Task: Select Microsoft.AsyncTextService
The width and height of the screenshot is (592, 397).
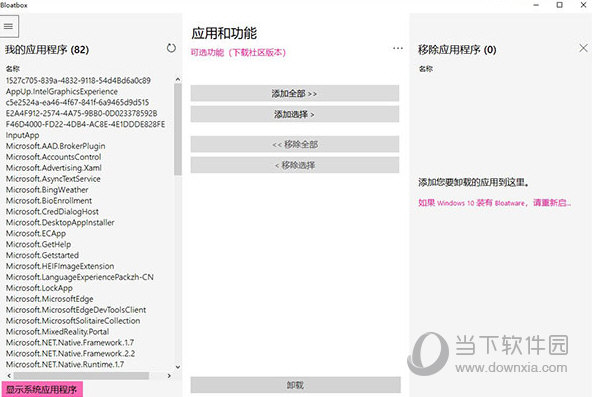Action: (53, 179)
